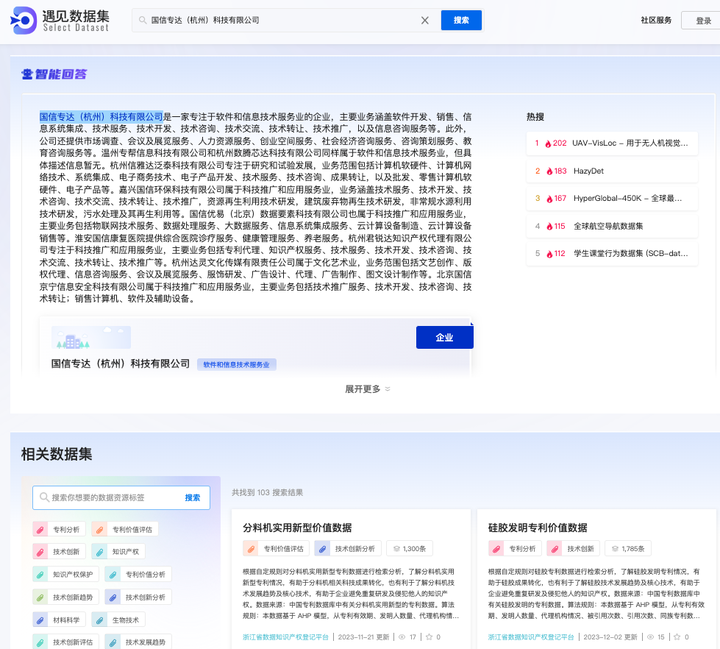Click the icon on the 生物技术 sidebar tag
Screen dimensions: 720x649
[99, 620]
